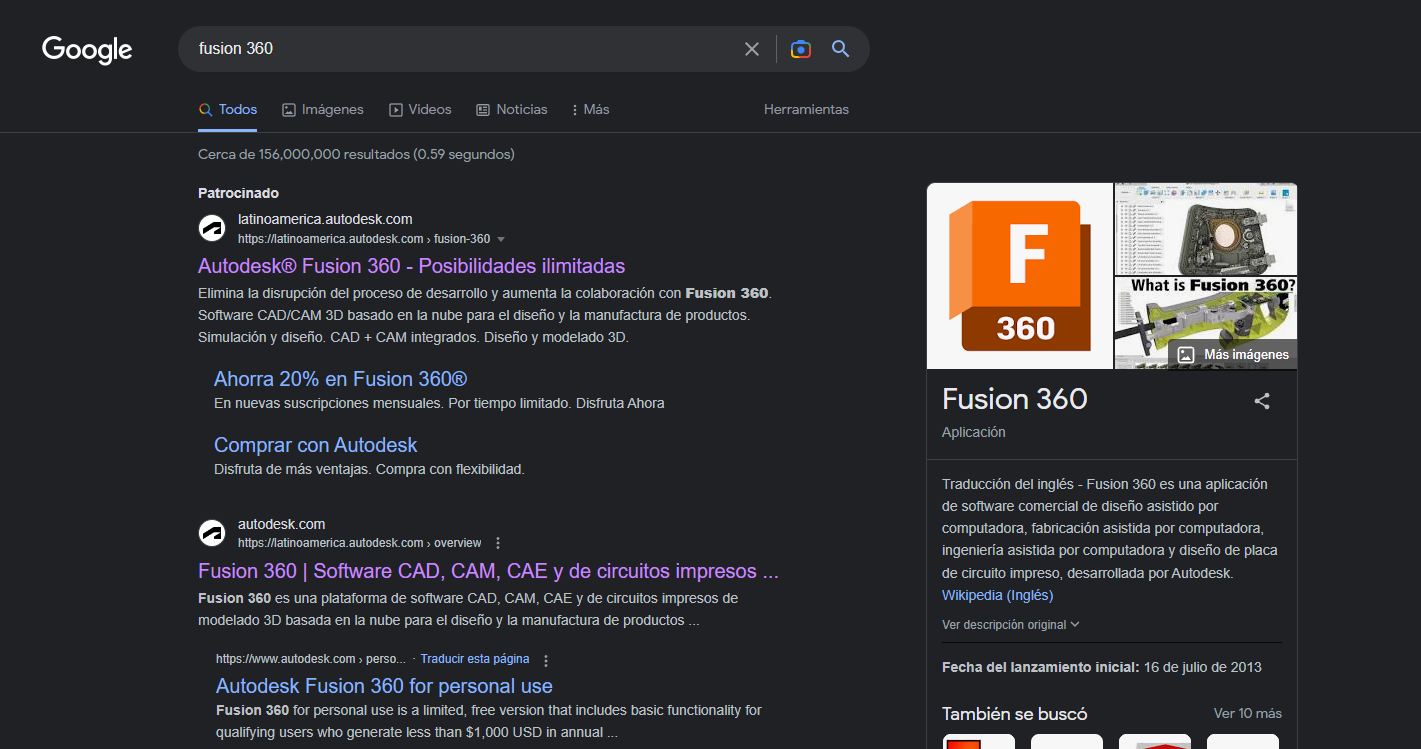Open Comprar con Autodesk link
This screenshot has height=749, width=1421.
click(x=315, y=445)
